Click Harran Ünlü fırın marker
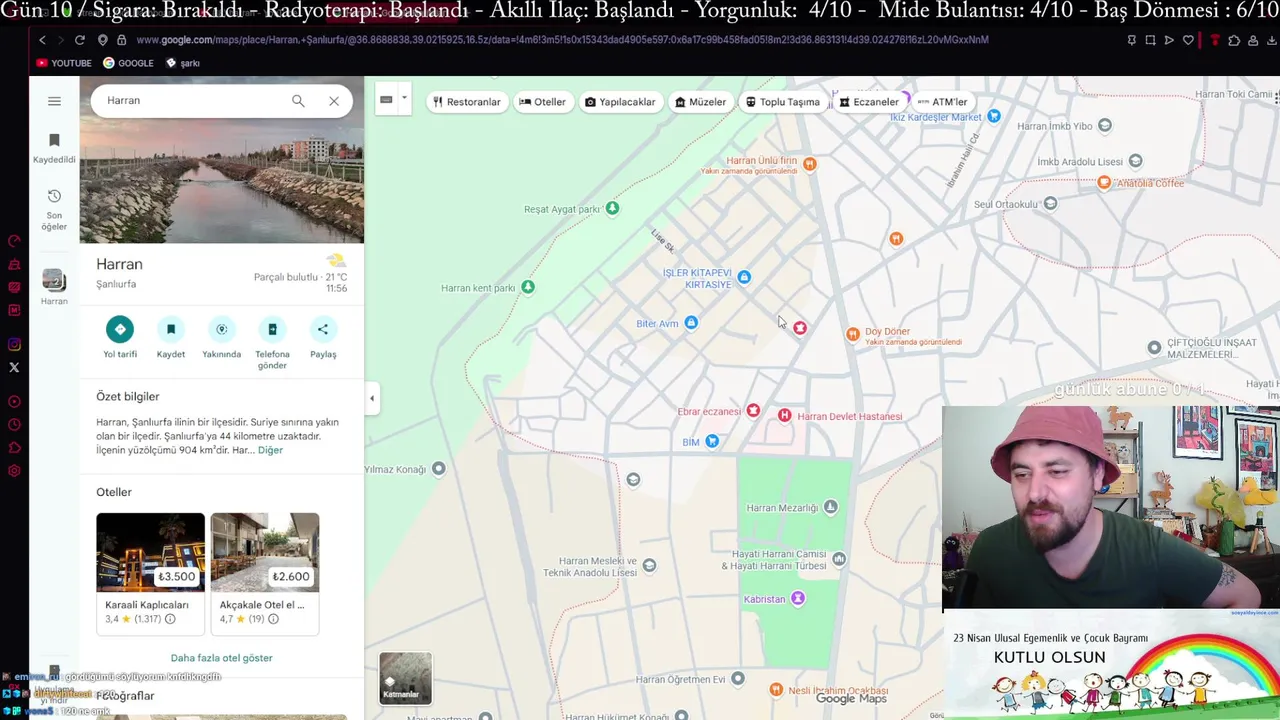This screenshot has width=1280, height=720. 810,164
